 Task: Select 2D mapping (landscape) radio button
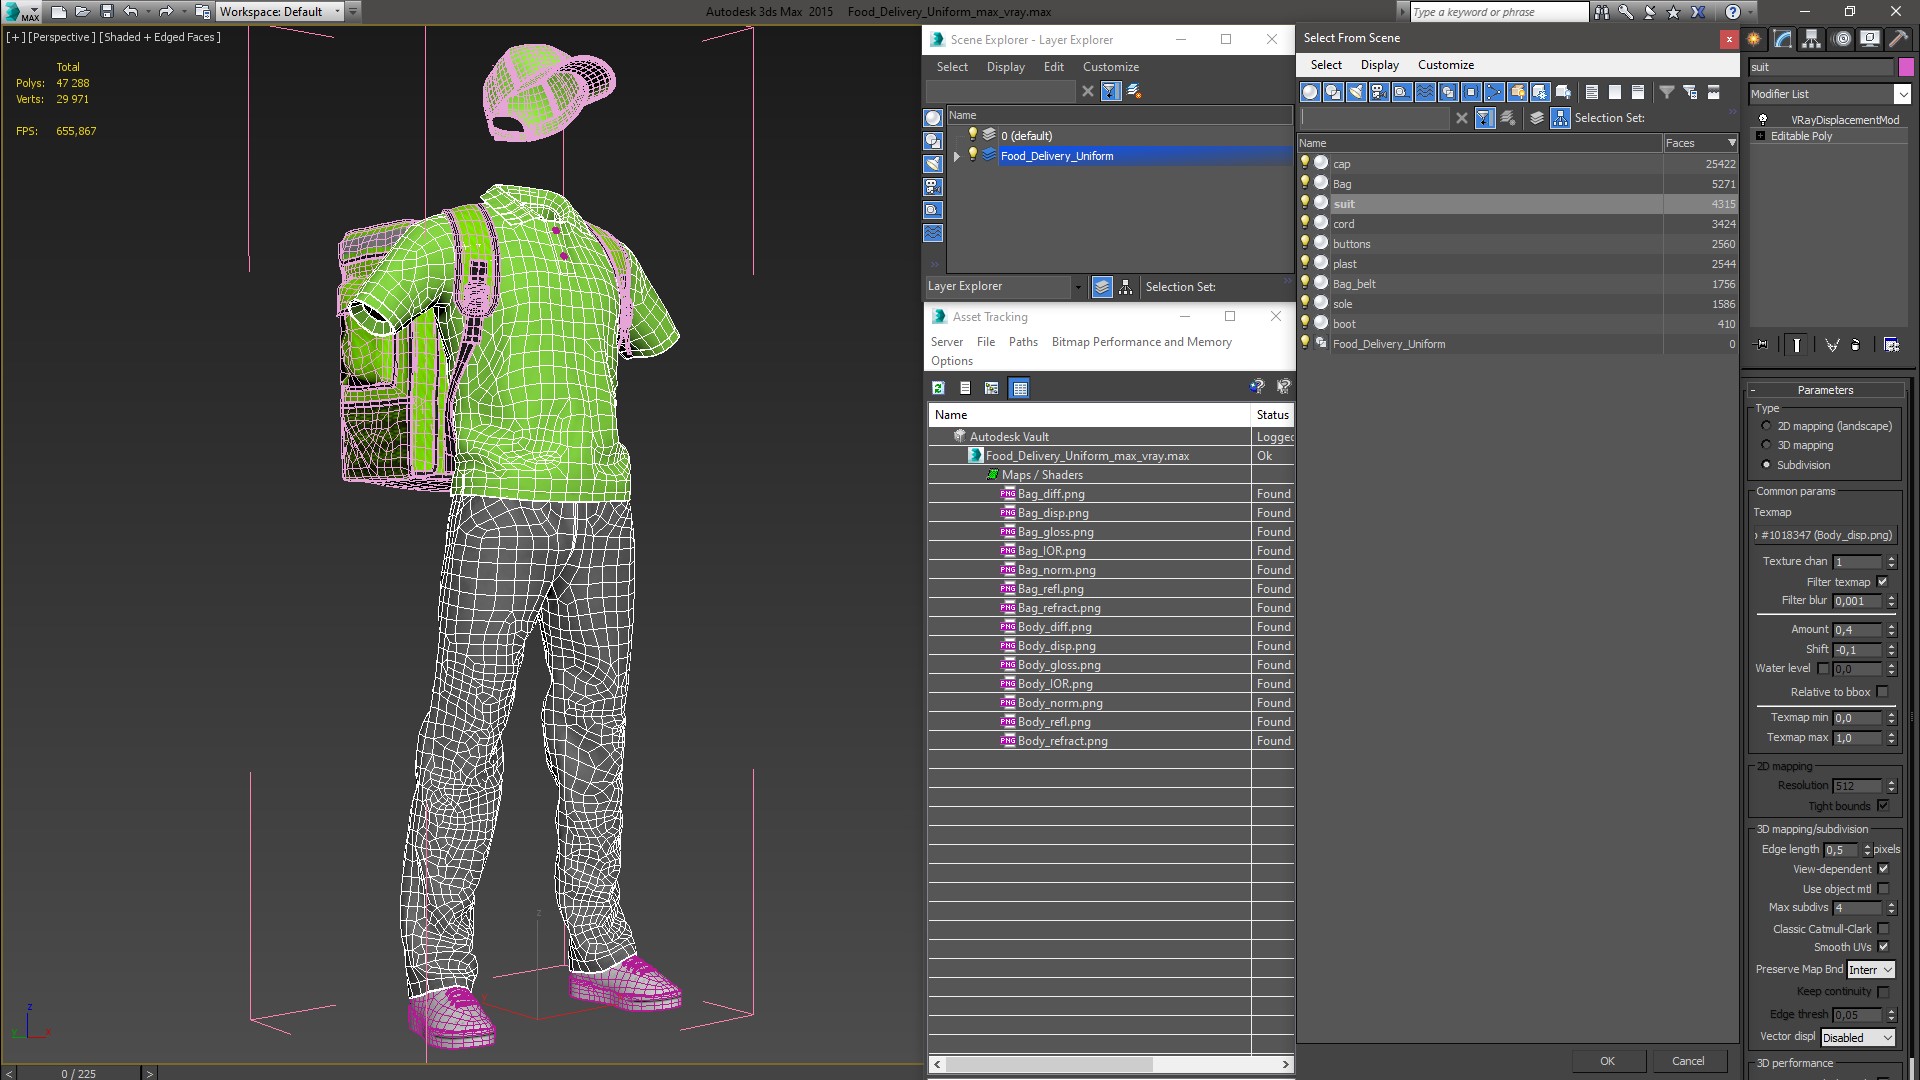coord(1767,426)
